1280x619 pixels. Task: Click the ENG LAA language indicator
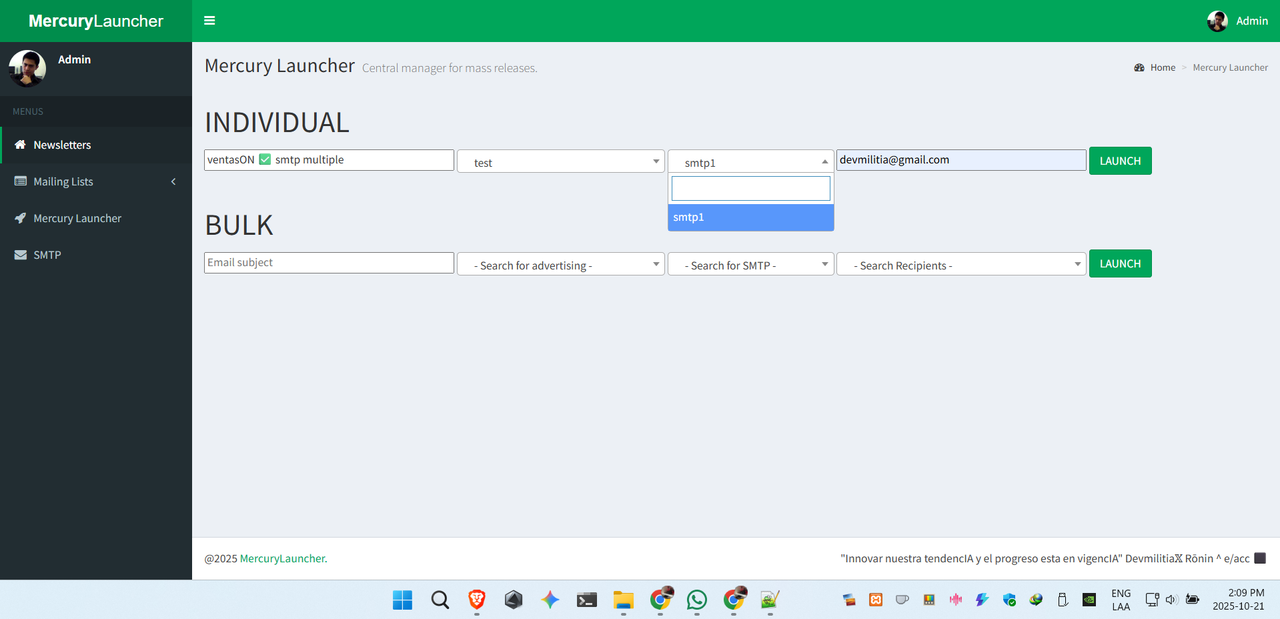[1121, 600]
